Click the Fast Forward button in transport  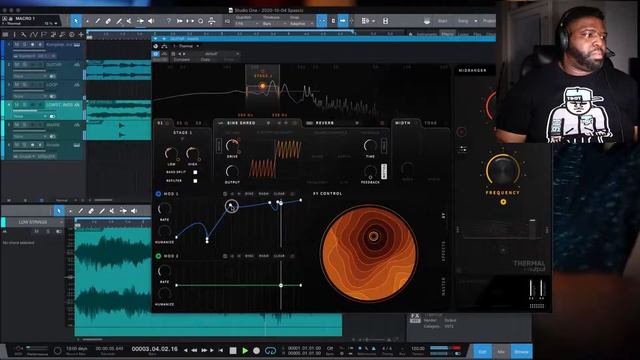[204, 350]
